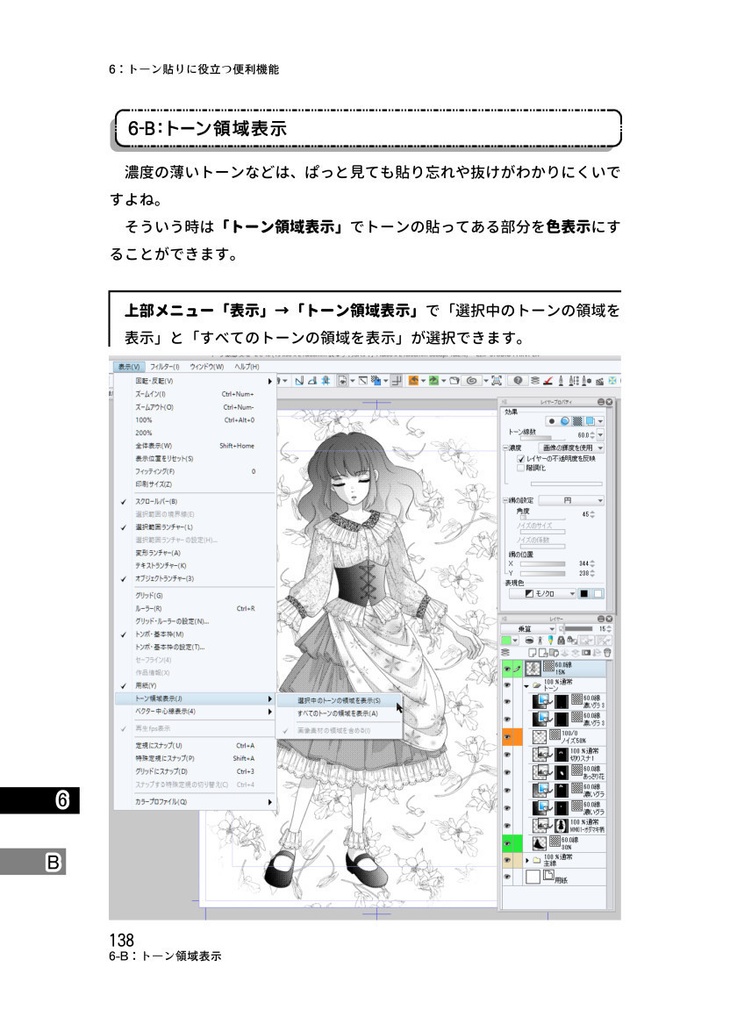Viewport: 730px width, 1024px height.
Task: Click the stacked layers icon in Layer panel
Action: pyautogui.click(x=505, y=652)
